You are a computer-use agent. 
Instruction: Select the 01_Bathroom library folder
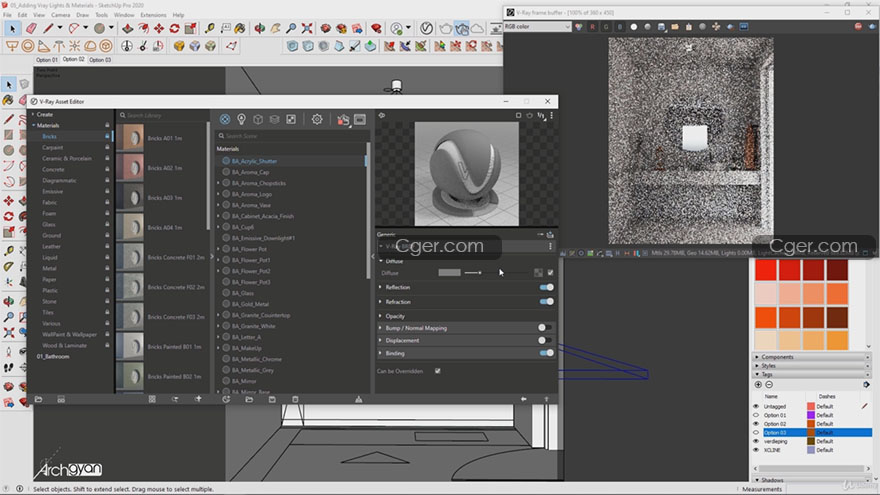pyautogui.click(x=53, y=356)
